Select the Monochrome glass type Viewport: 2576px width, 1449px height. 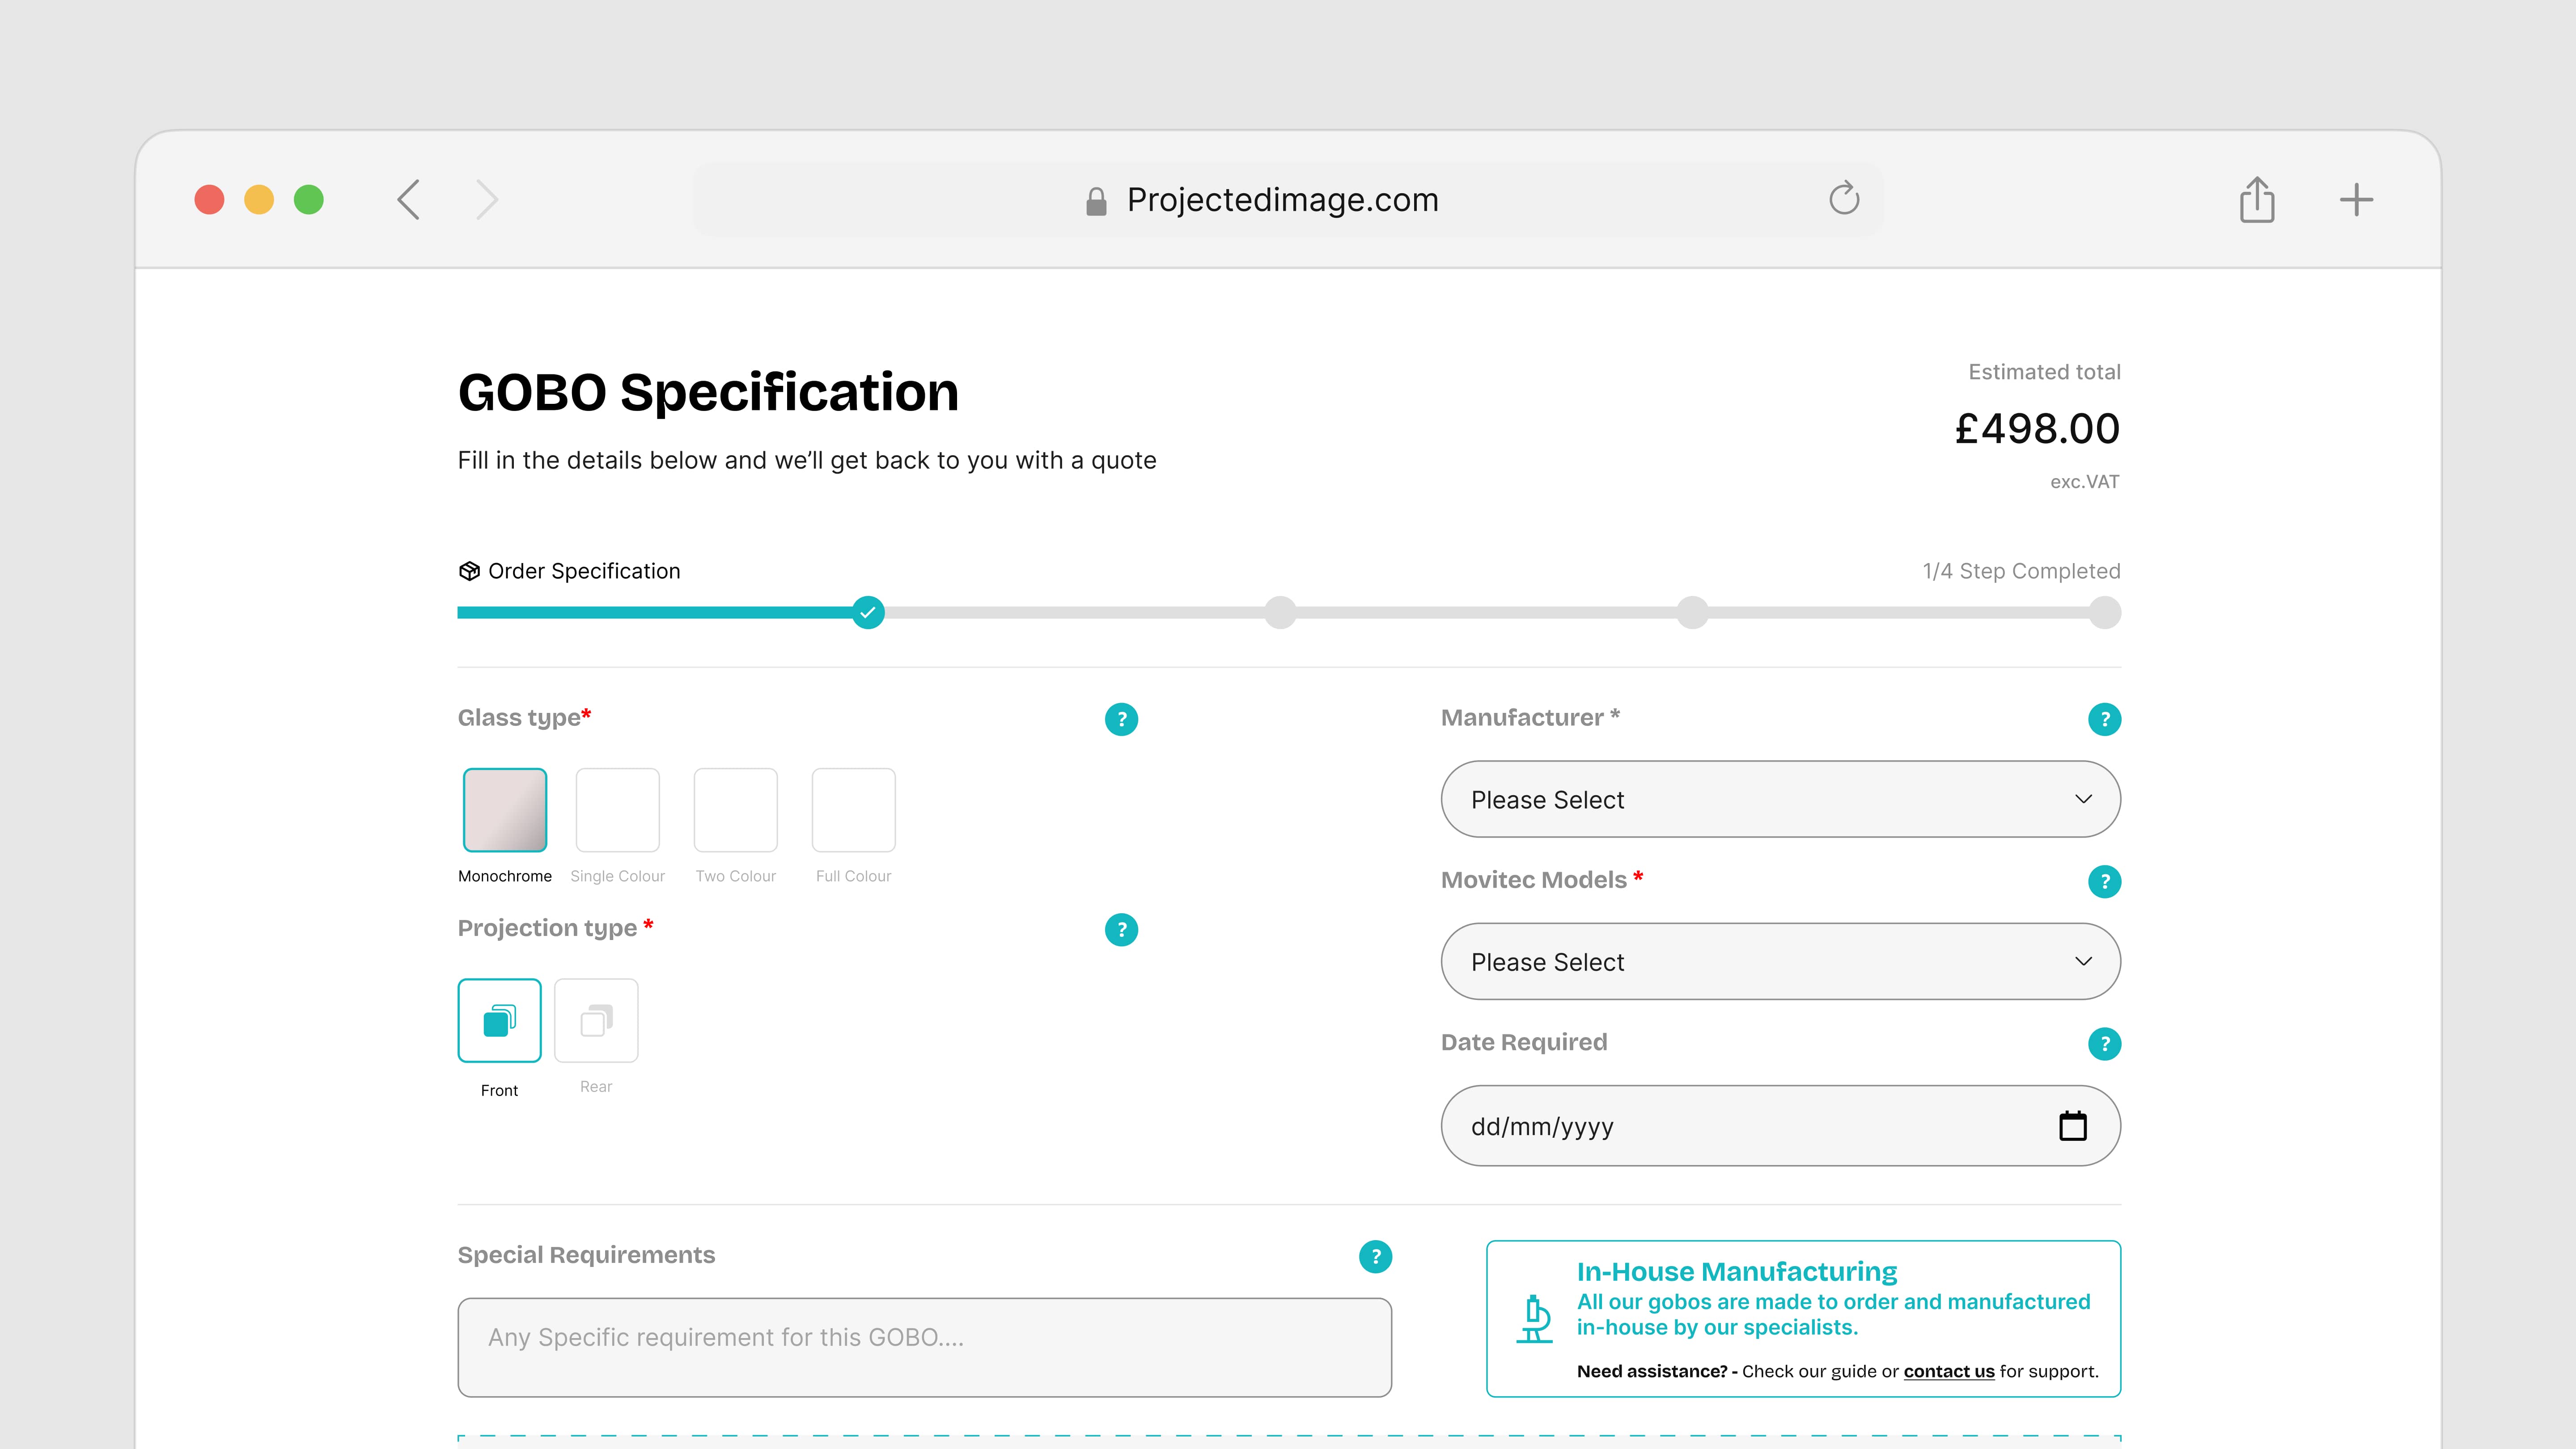coord(505,810)
